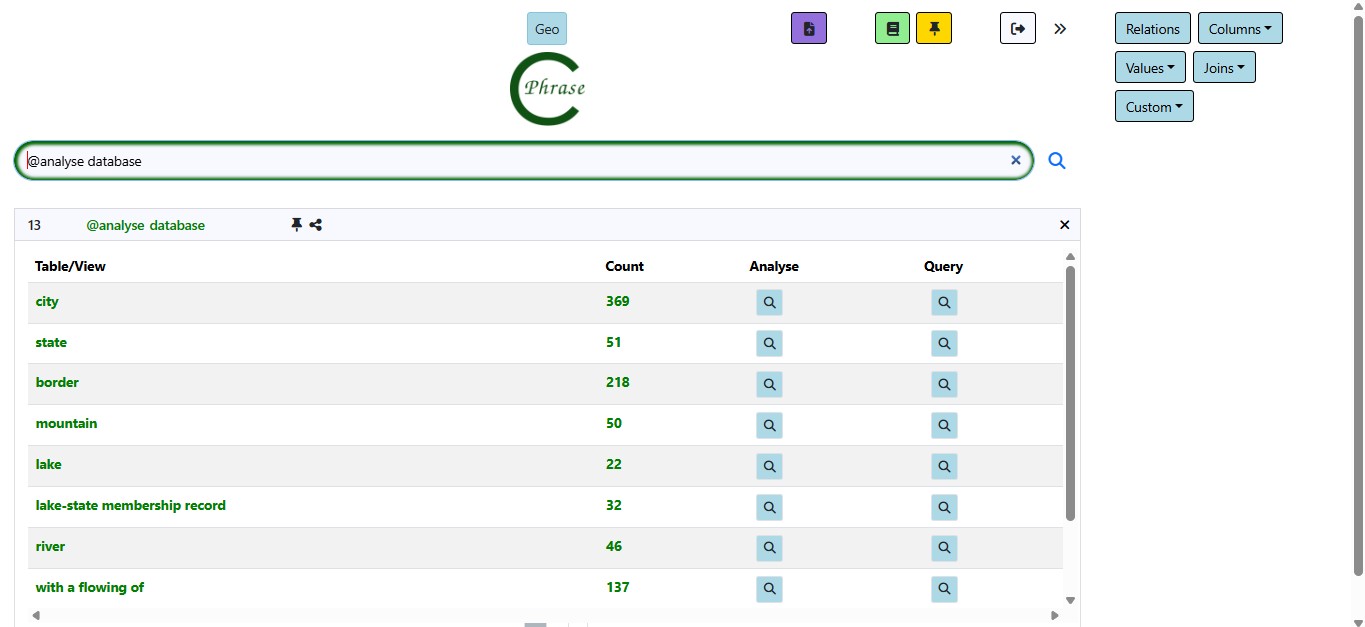
Task: Click the blue search magnifier icon
Action: coord(1057,160)
